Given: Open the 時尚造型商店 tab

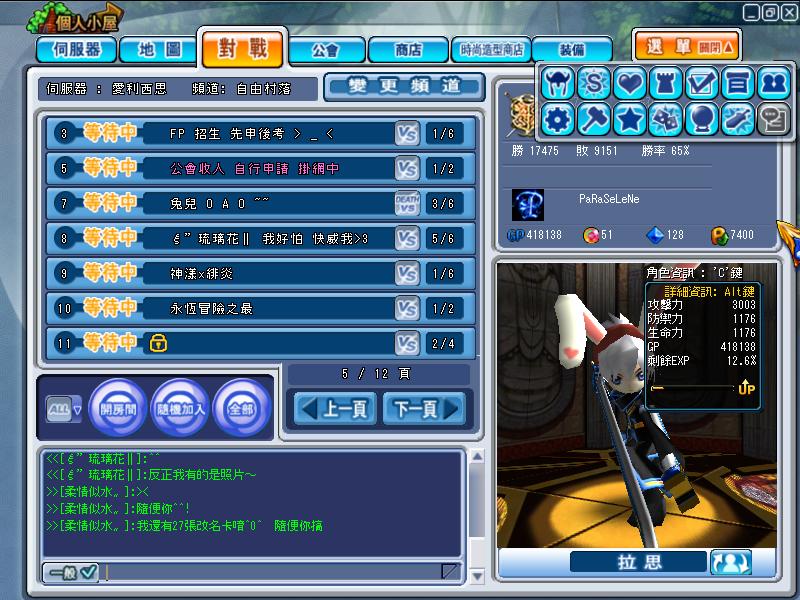Looking at the screenshot, I should point(491,50).
